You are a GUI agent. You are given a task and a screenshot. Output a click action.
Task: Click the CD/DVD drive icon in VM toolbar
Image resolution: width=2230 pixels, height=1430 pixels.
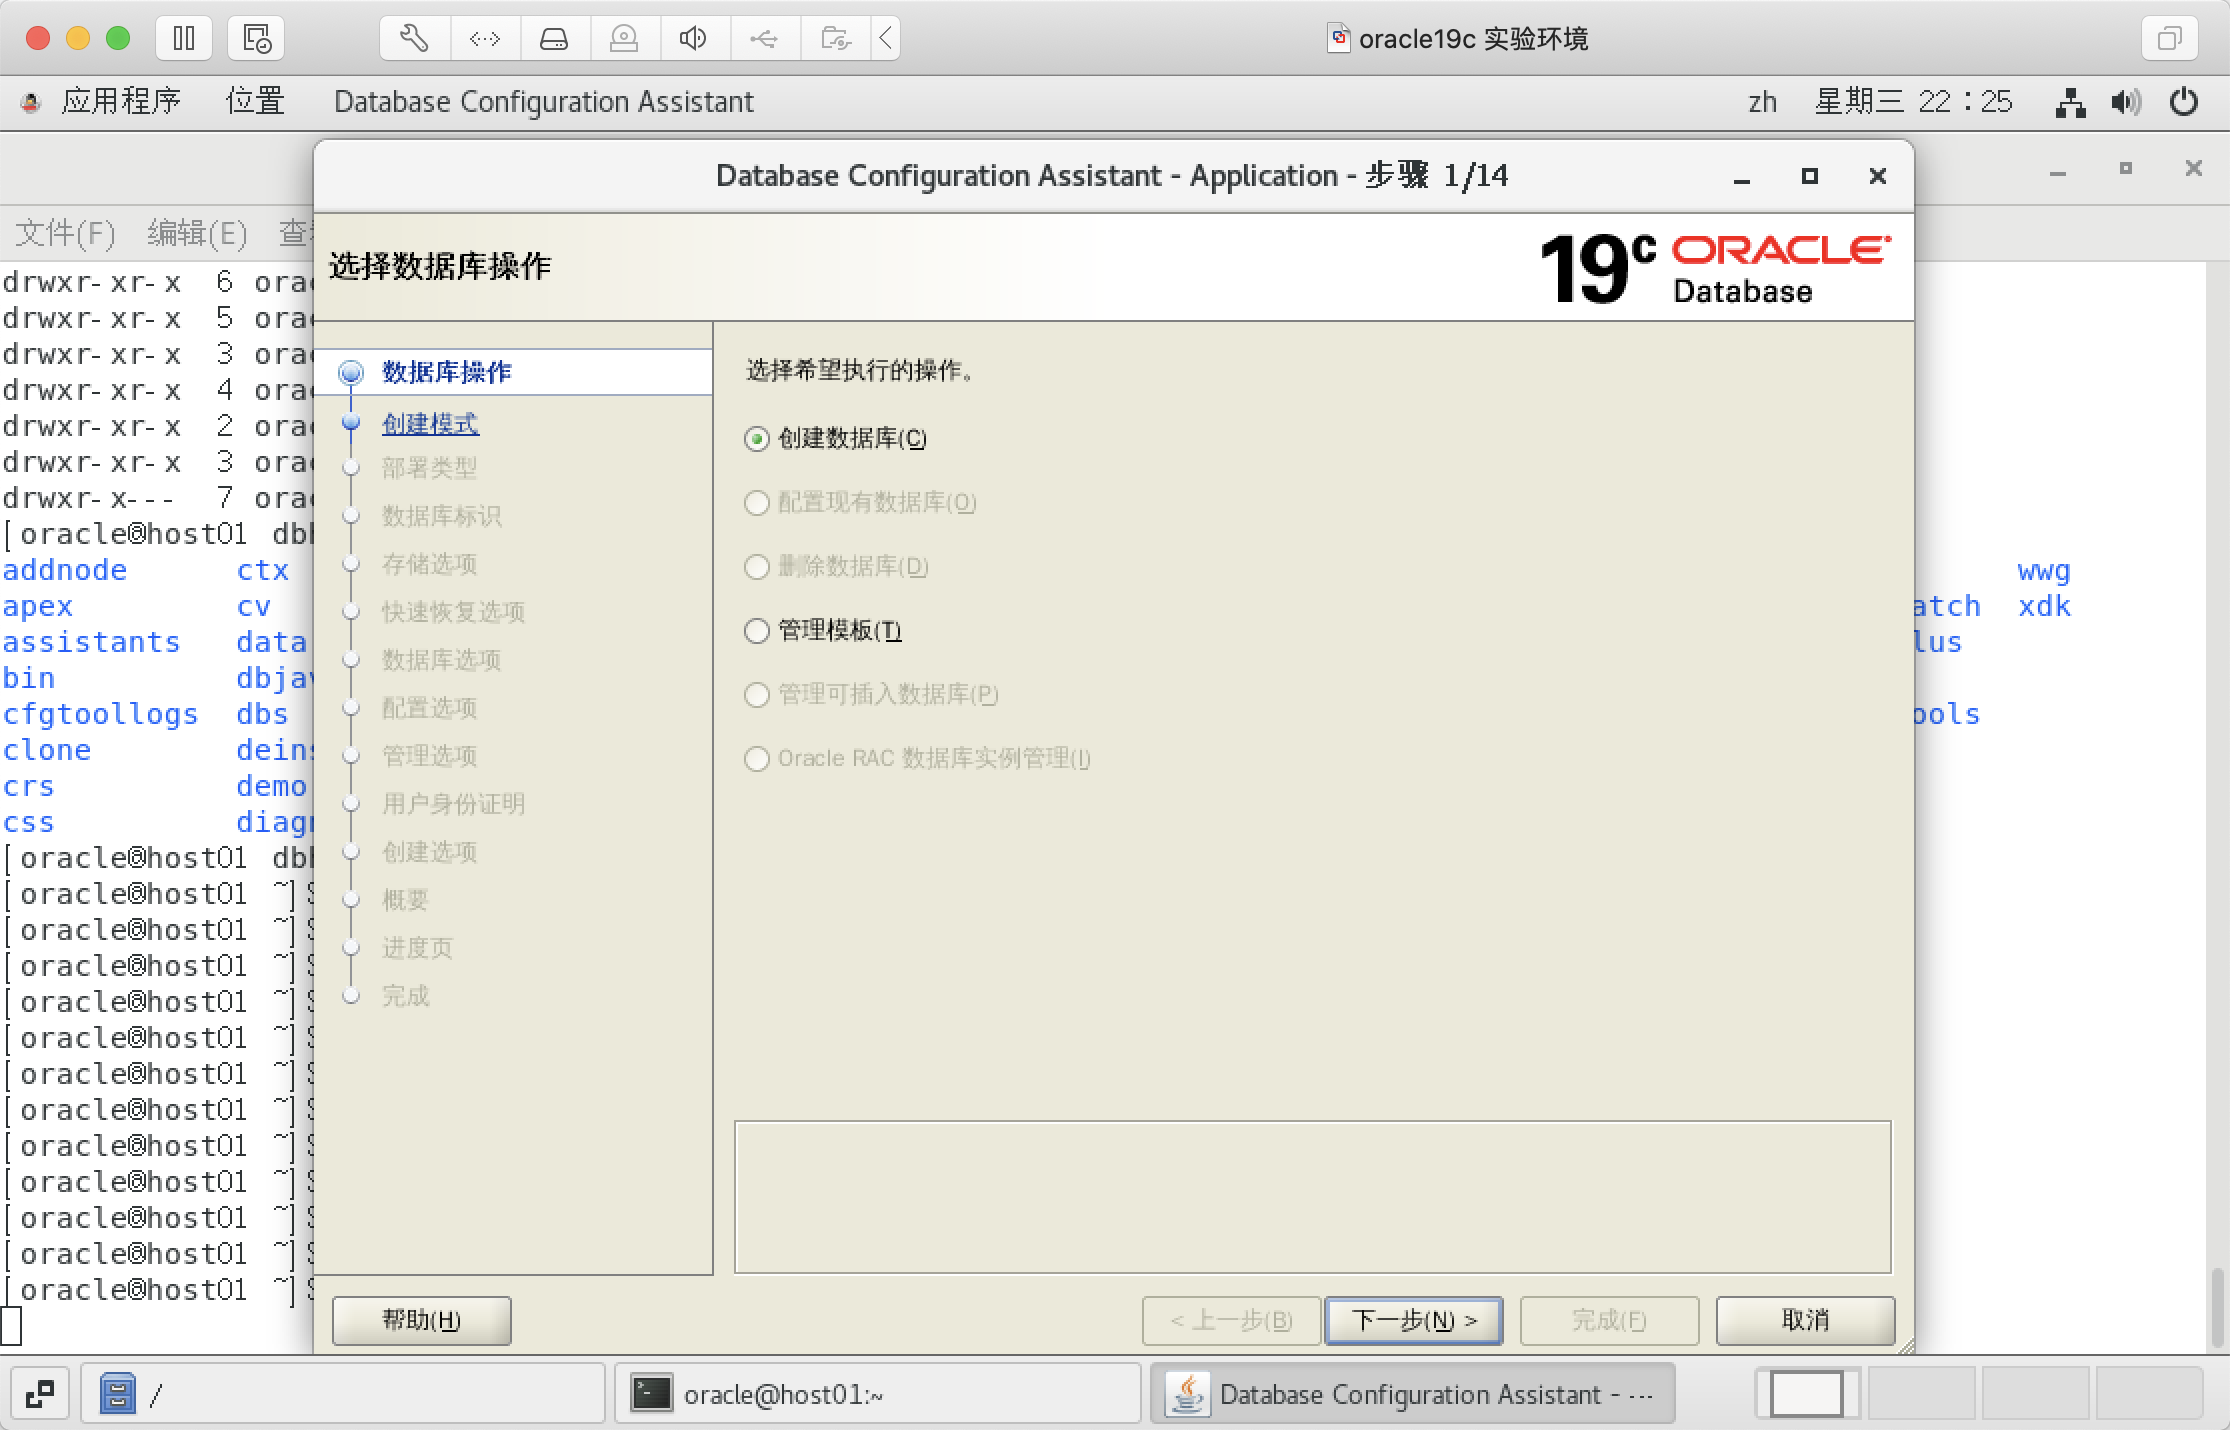point(625,38)
